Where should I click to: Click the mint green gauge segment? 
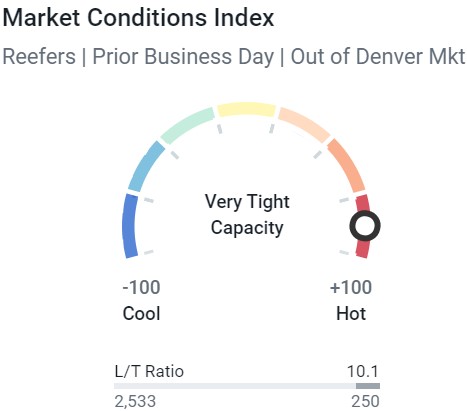187,125
